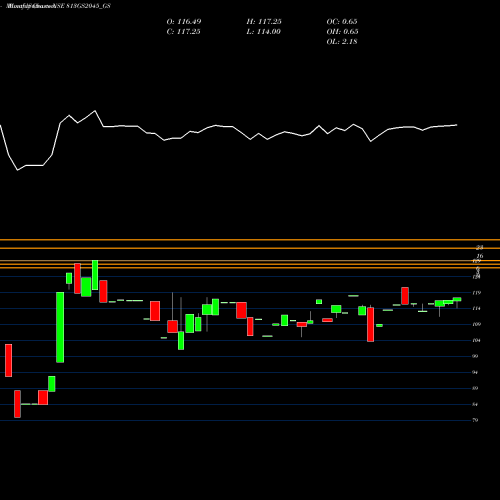This screenshot has height=500, width=500.
Task: Click the OC: 0.65 reading
Action: pos(342,22)
